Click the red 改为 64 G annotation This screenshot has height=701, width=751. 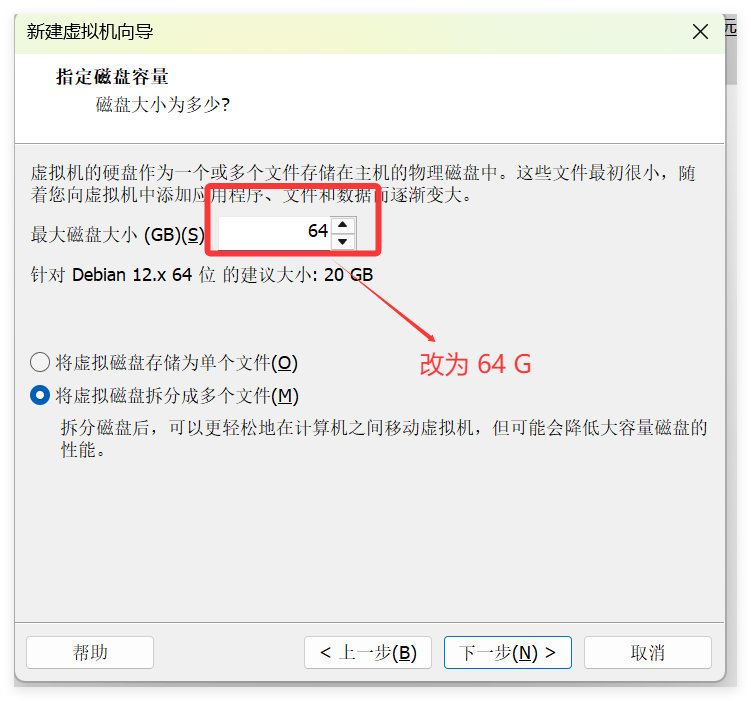coord(476,364)
